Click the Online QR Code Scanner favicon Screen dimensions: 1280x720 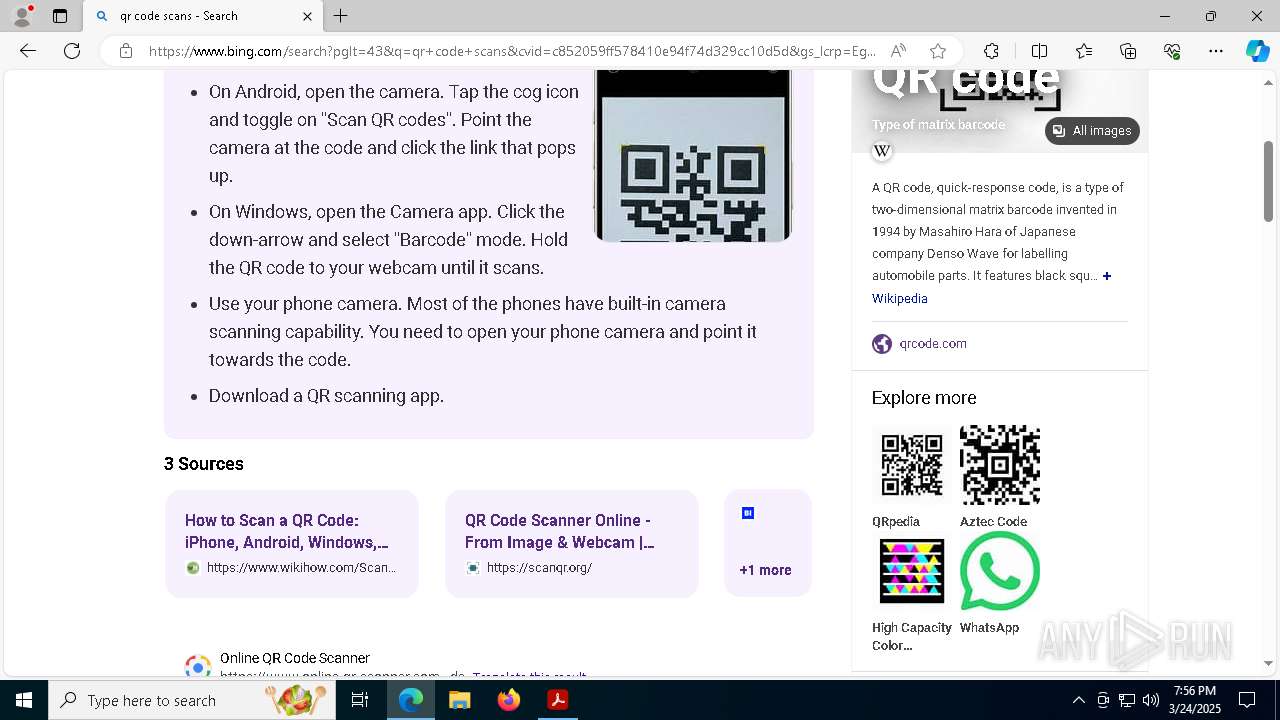[198, 666]
